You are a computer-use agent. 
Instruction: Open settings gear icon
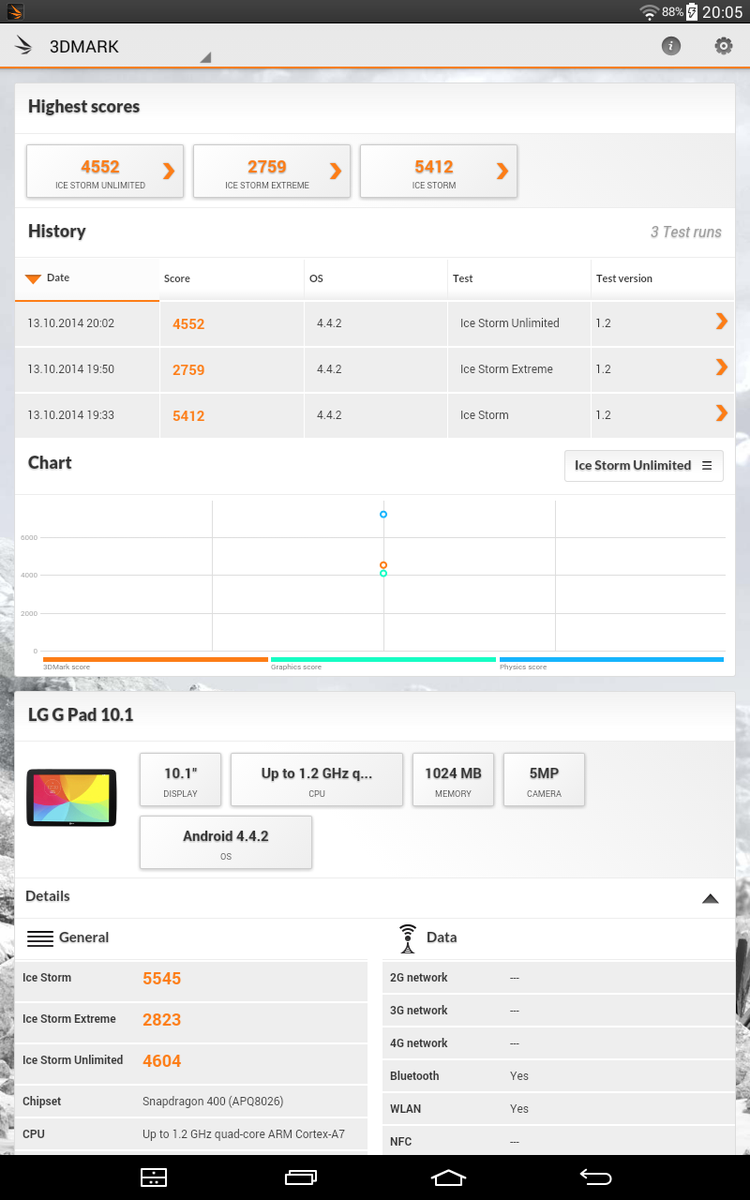point(723,46)
